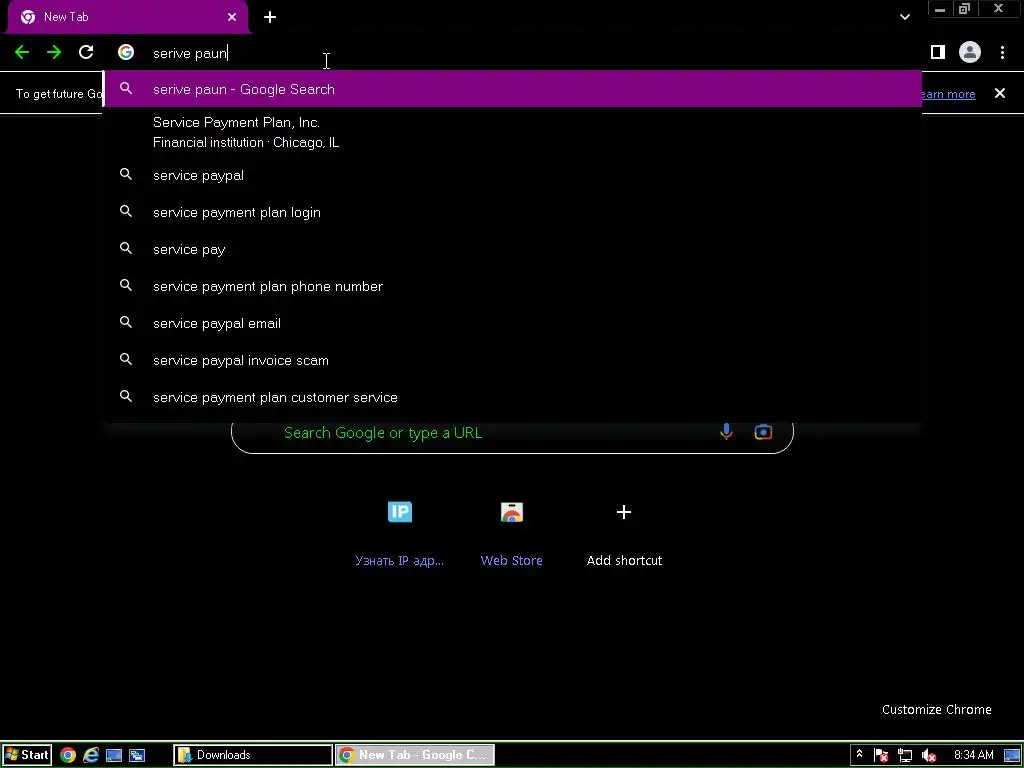Select 'serive paun - Google Search' suggestion
Screen dimensions: 1024x768
pyautogui.click(x=513, y=89)
